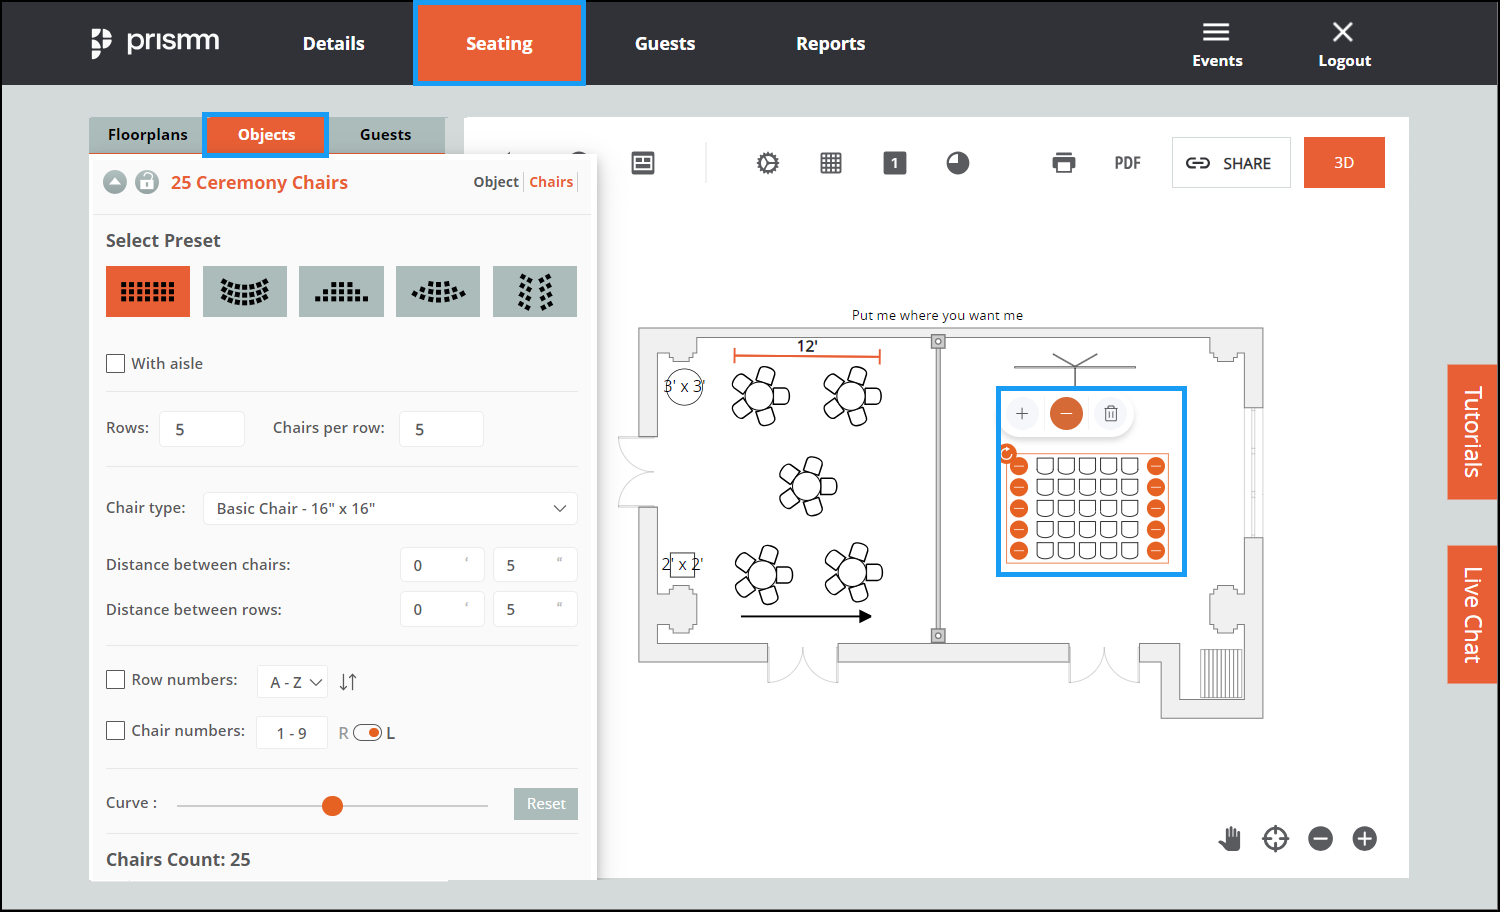Click the Curve slider handle
This screenshot has width=1500, height=912.
click(x=333, y=806)
